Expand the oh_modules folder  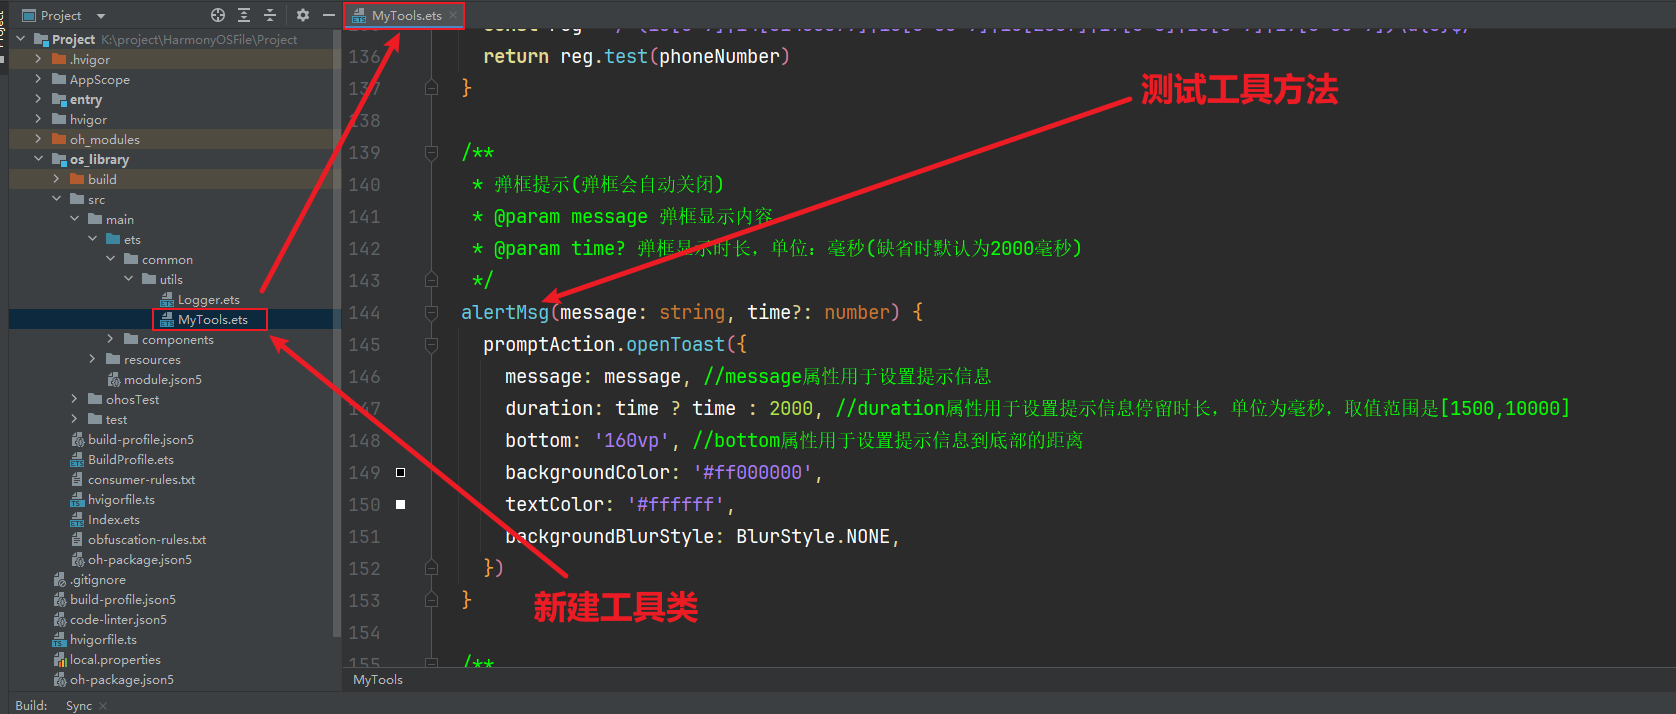coord(39,139)
